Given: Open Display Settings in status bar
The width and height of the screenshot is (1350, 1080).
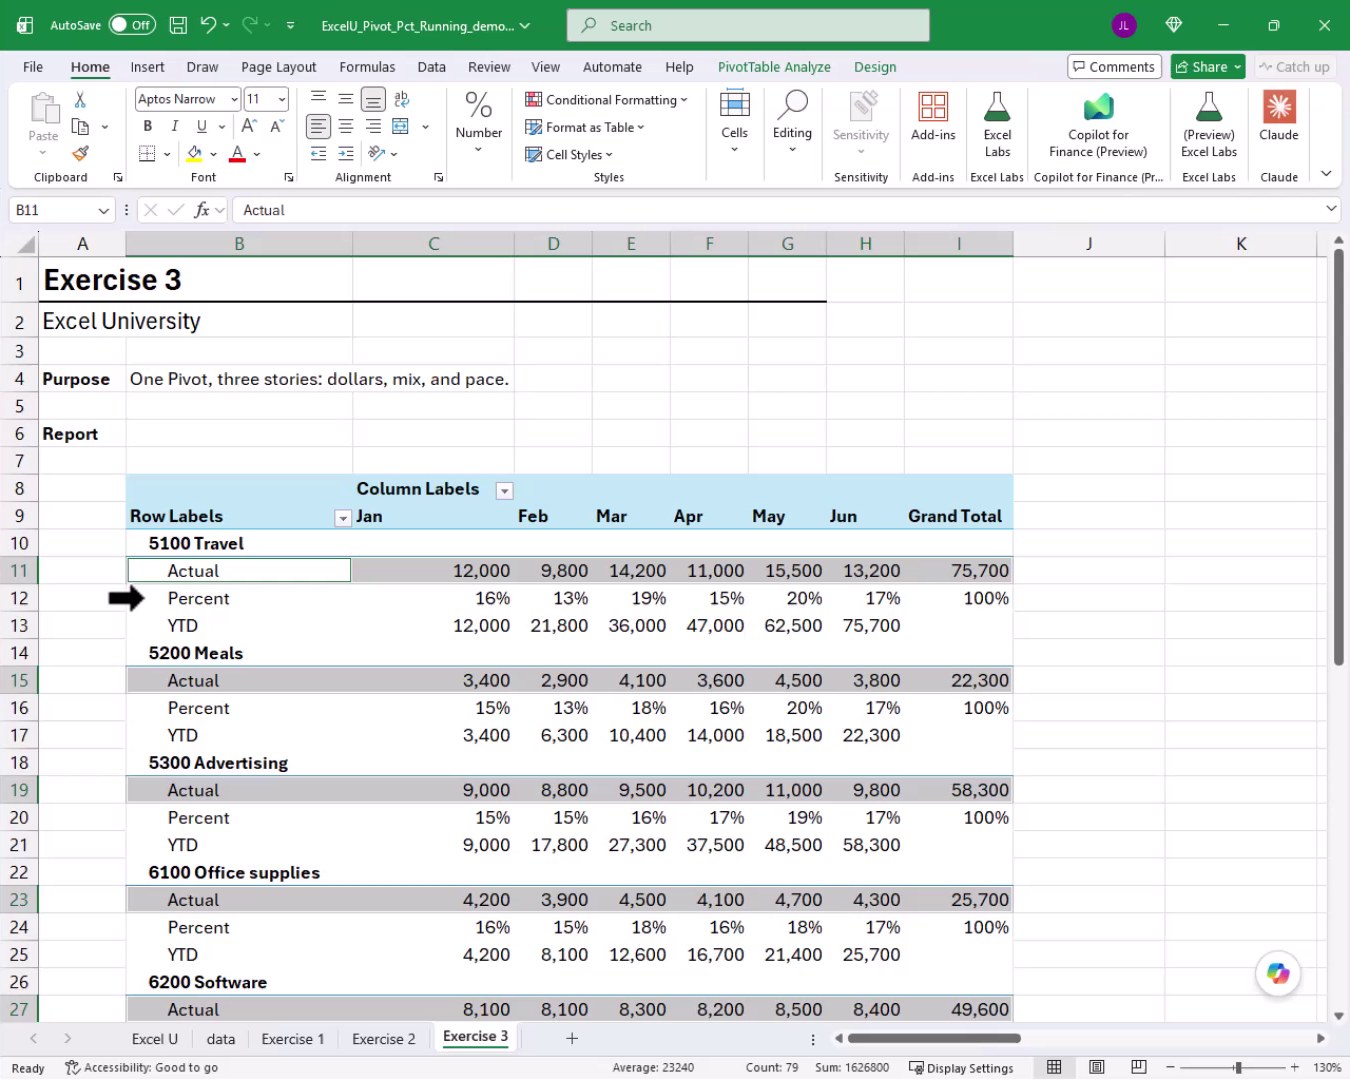Looking at the screenshot, I should [x=961, y=1068].
